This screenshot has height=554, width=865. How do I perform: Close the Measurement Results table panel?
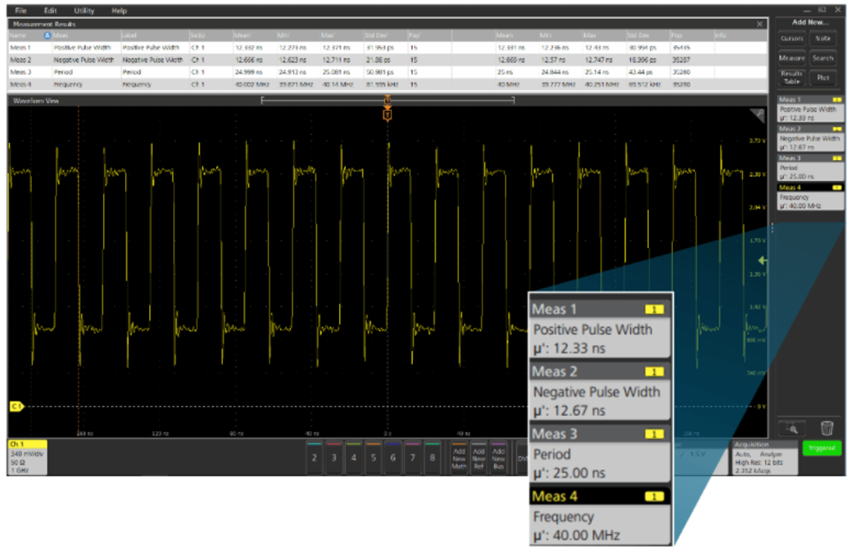(x=760, y=23)
